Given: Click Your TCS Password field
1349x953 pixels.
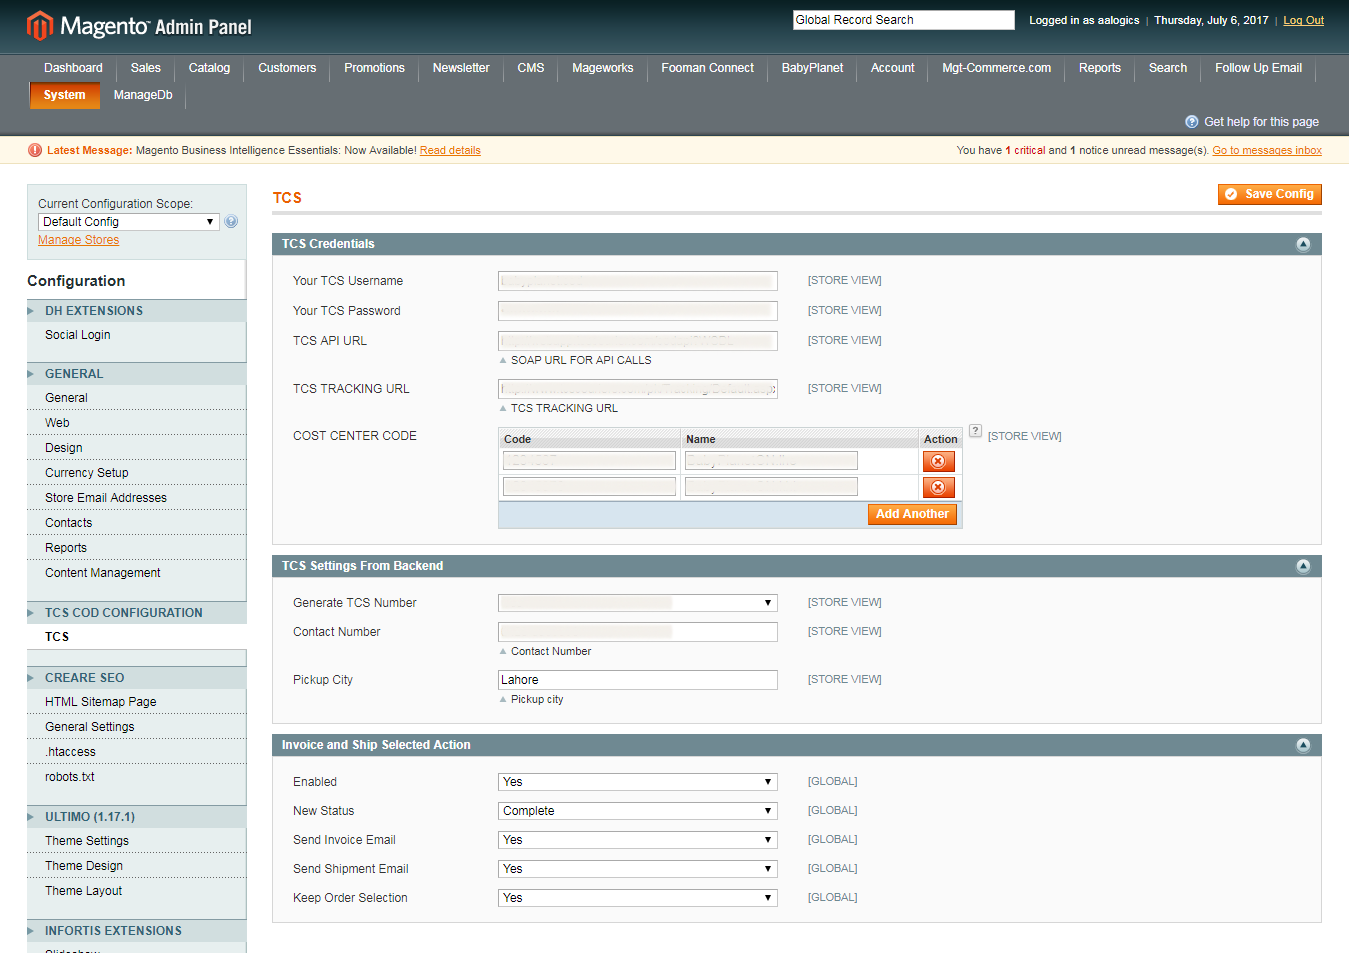Looking at the screenshot, I should point(638,311).
